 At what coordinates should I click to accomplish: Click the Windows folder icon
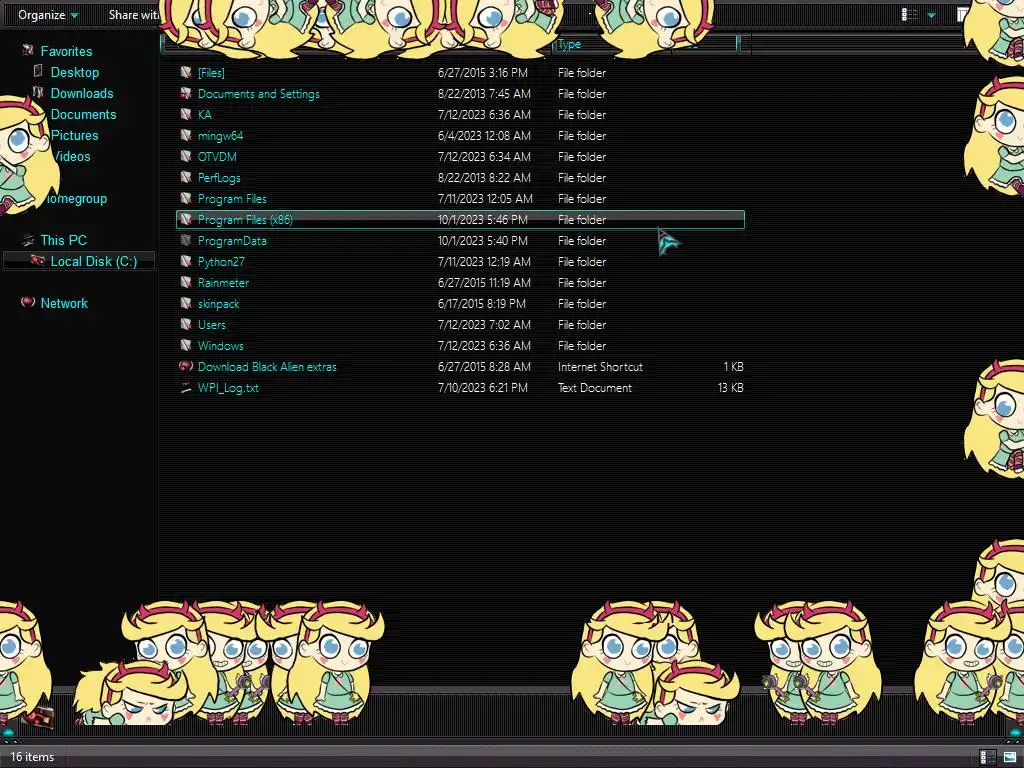[x=186, y=345]
